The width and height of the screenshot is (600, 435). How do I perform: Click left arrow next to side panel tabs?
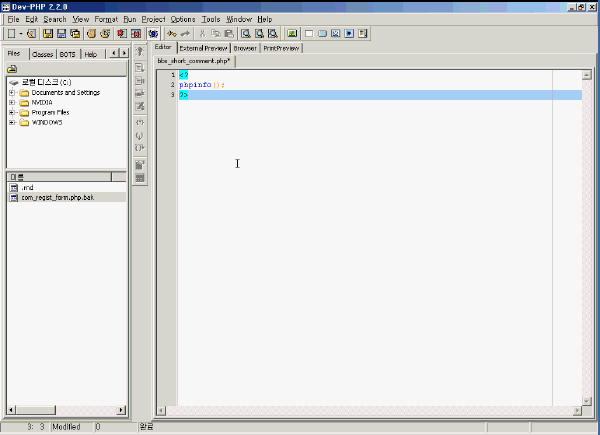[114, 53]
